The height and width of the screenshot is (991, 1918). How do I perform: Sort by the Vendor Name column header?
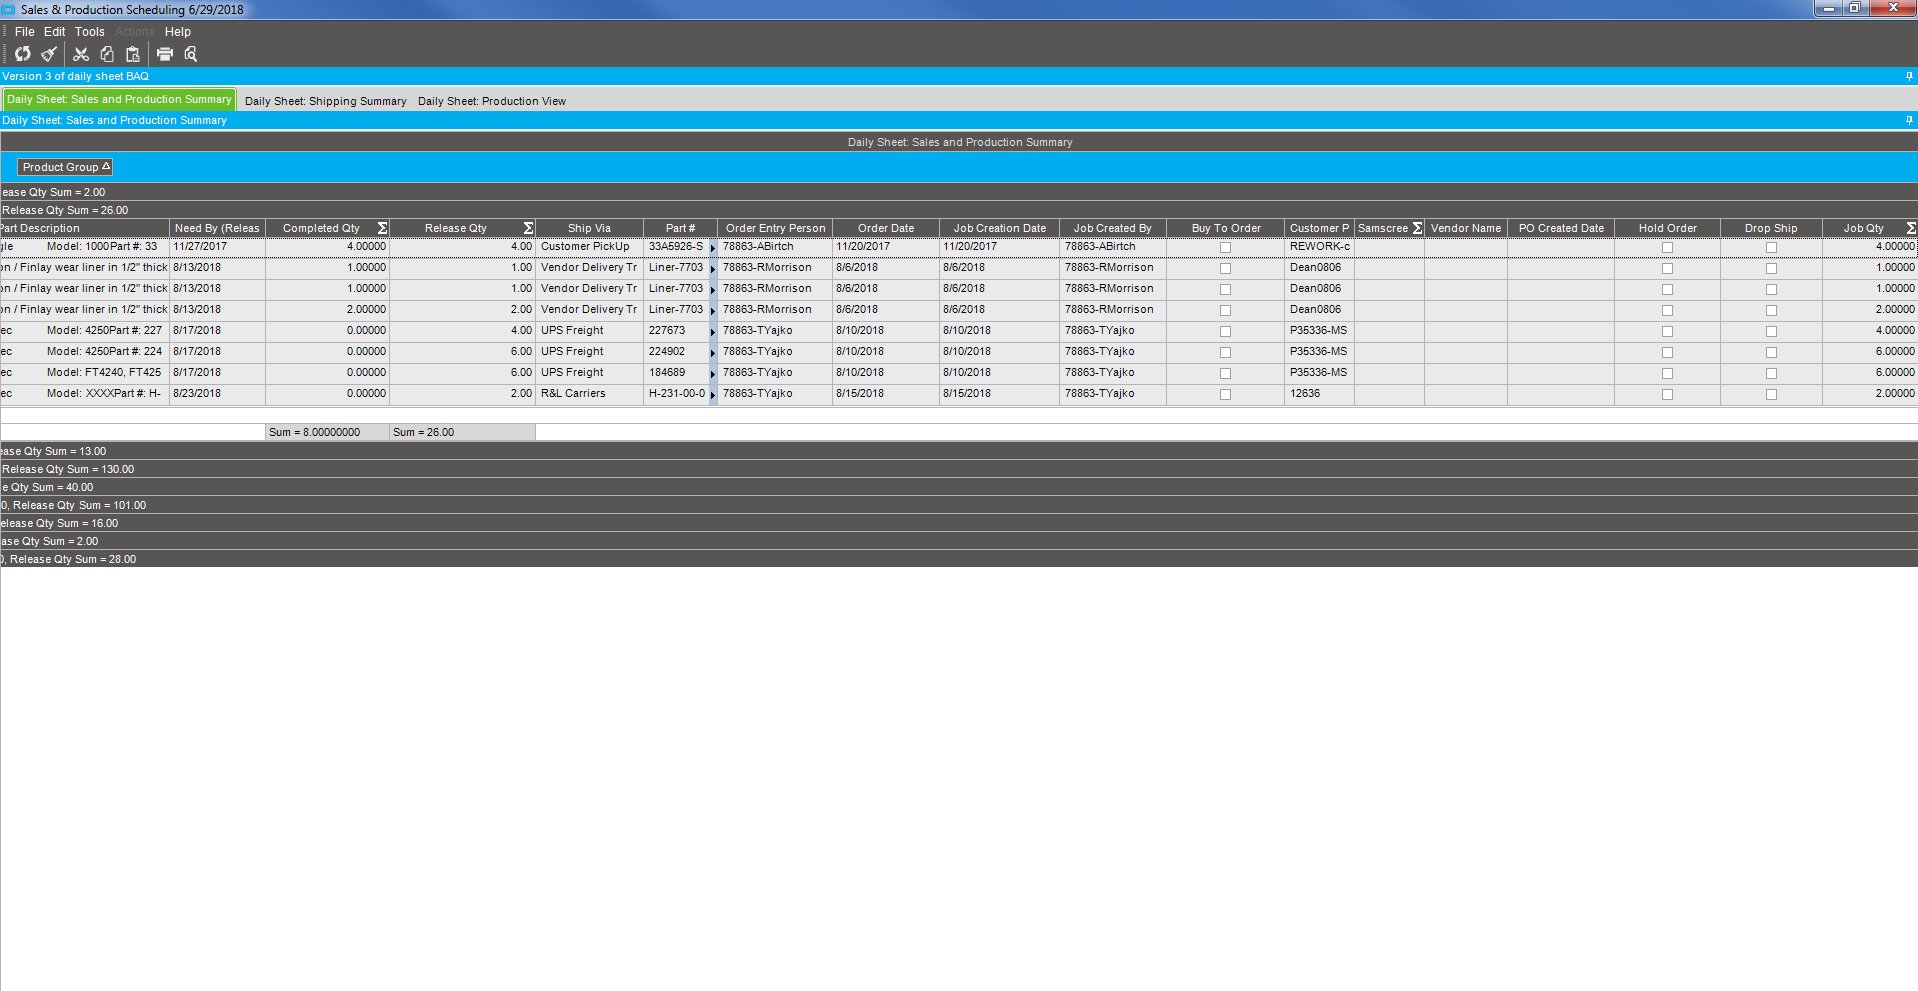click(1466, 228)
